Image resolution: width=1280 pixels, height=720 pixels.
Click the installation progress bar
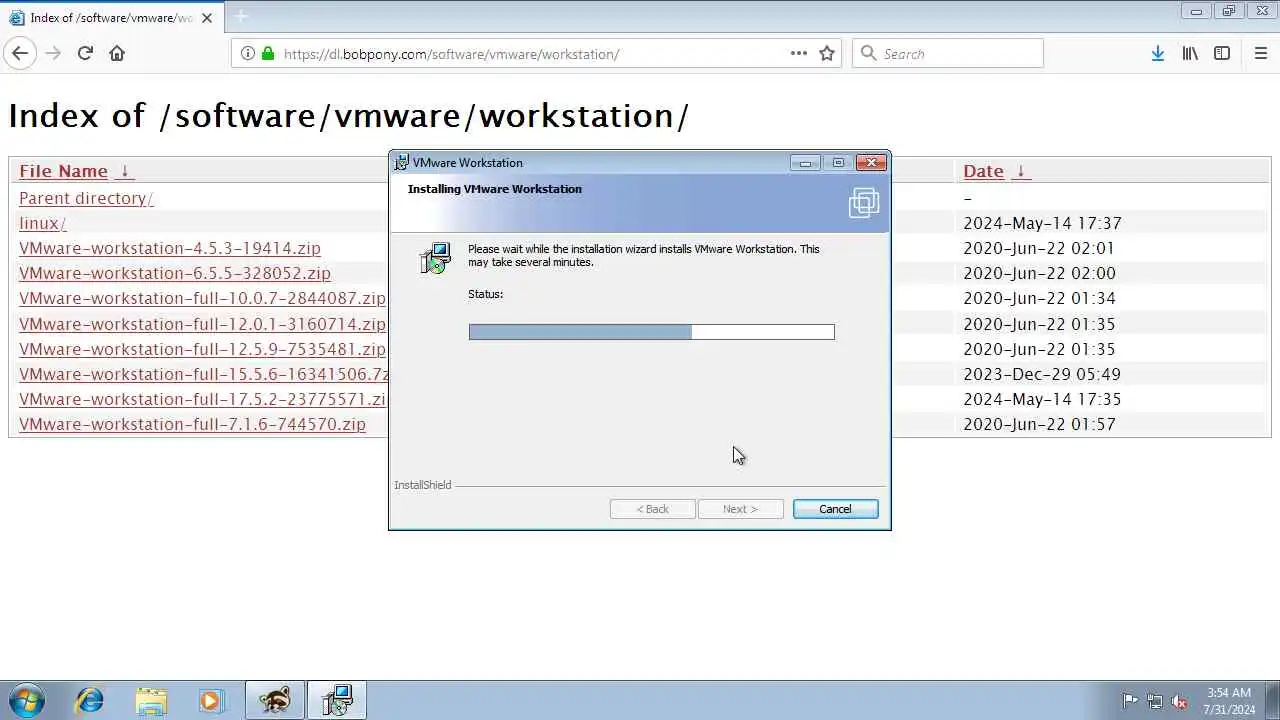pyautogui.click(x=651, y=332)
